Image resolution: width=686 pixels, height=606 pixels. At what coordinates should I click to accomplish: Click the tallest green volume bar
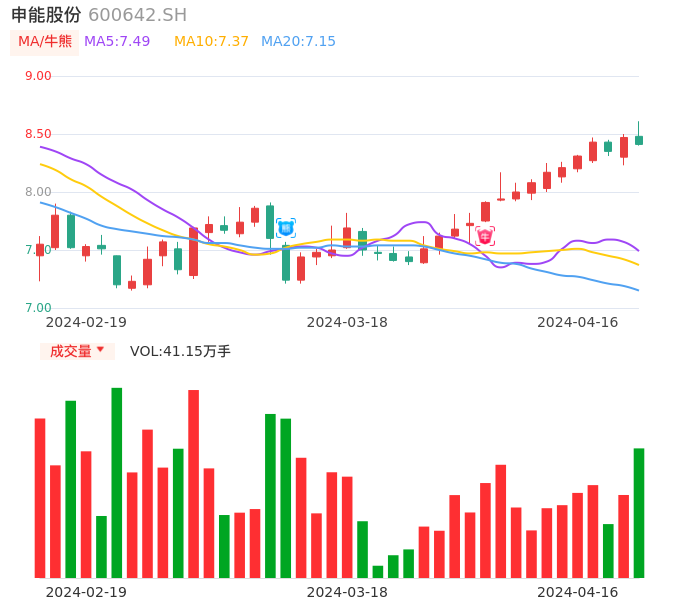(x=117, y=482)
